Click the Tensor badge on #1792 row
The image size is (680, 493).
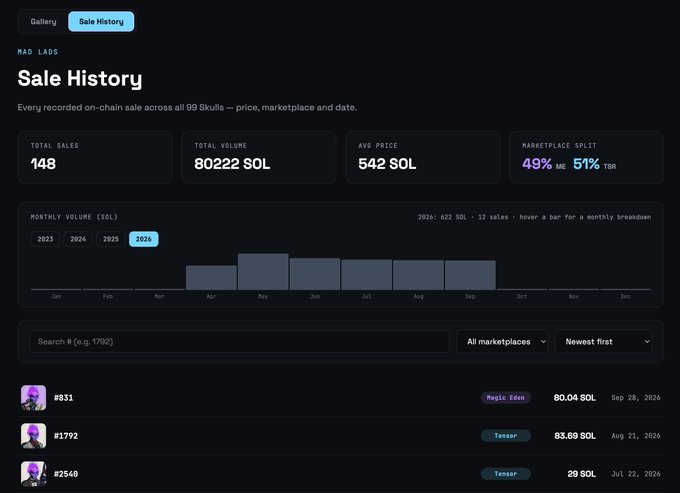(x=506, y=436)
